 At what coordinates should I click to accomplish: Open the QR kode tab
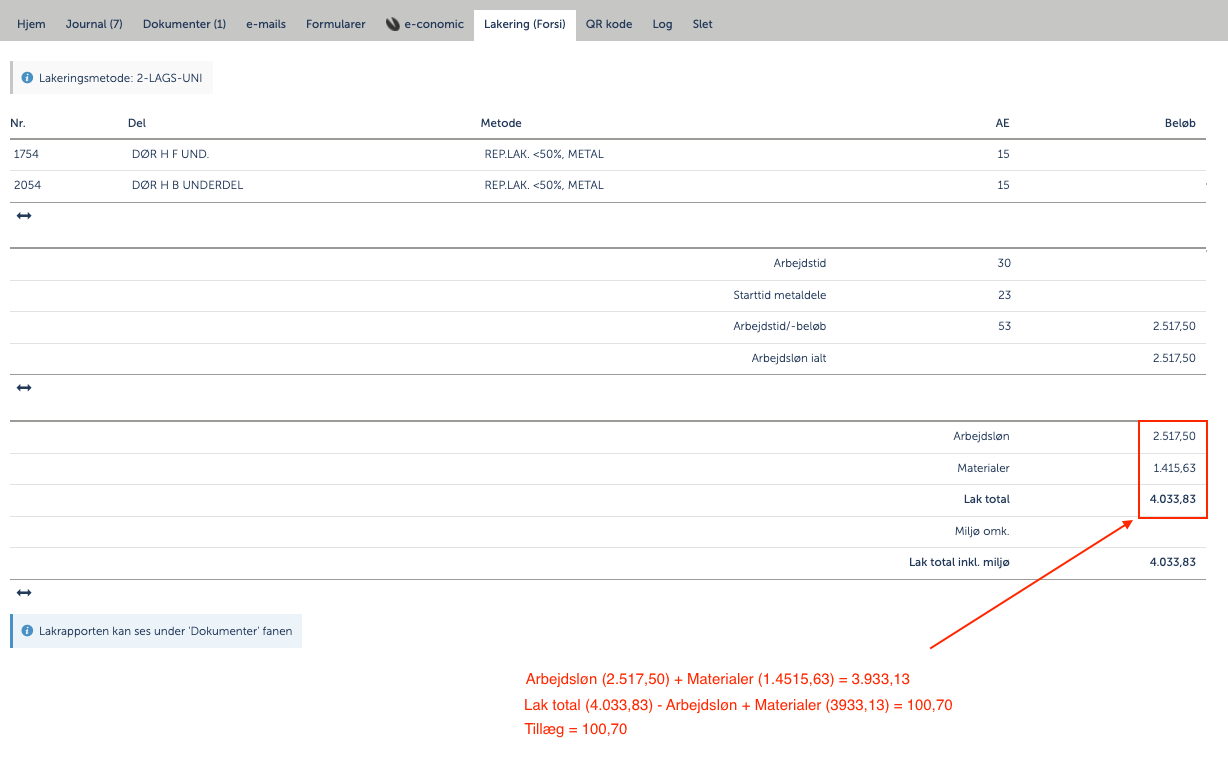pos(609,24)
